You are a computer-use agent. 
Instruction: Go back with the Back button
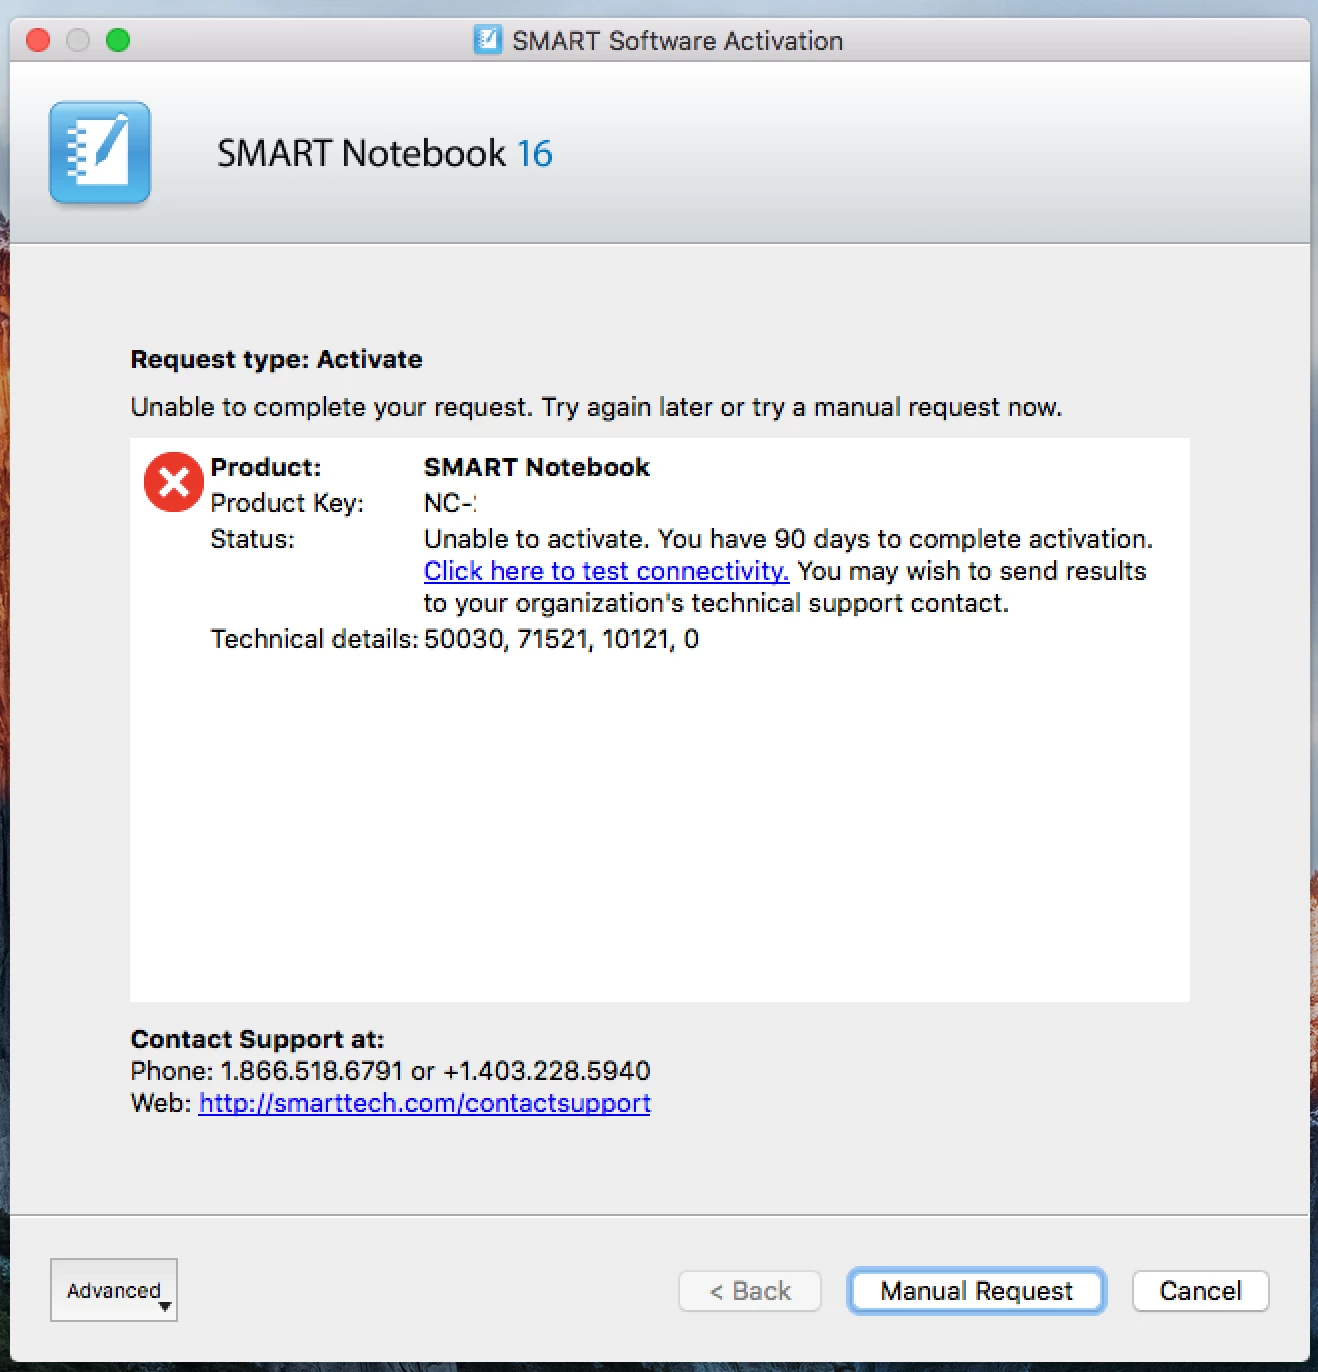tap(750, 1291)
